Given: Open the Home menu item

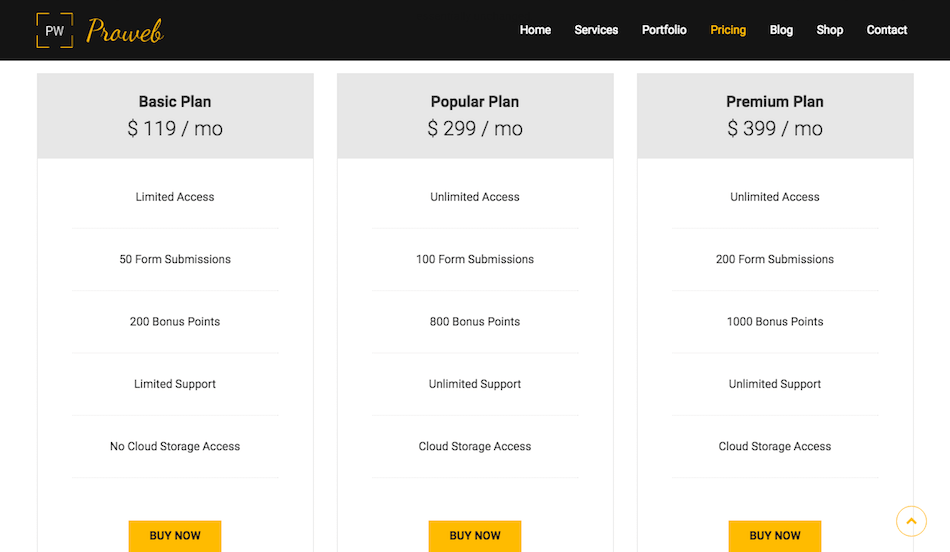Looking at the screenshot, I should pyautogui.click(x=535, y=30).
